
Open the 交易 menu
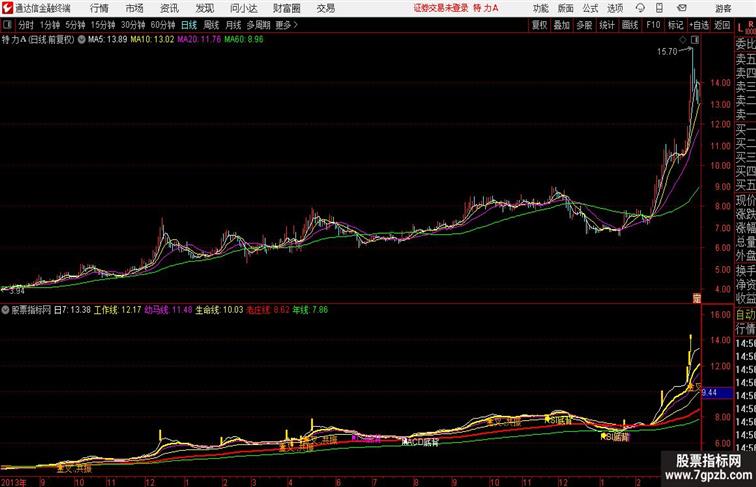[x=326, y=8]
